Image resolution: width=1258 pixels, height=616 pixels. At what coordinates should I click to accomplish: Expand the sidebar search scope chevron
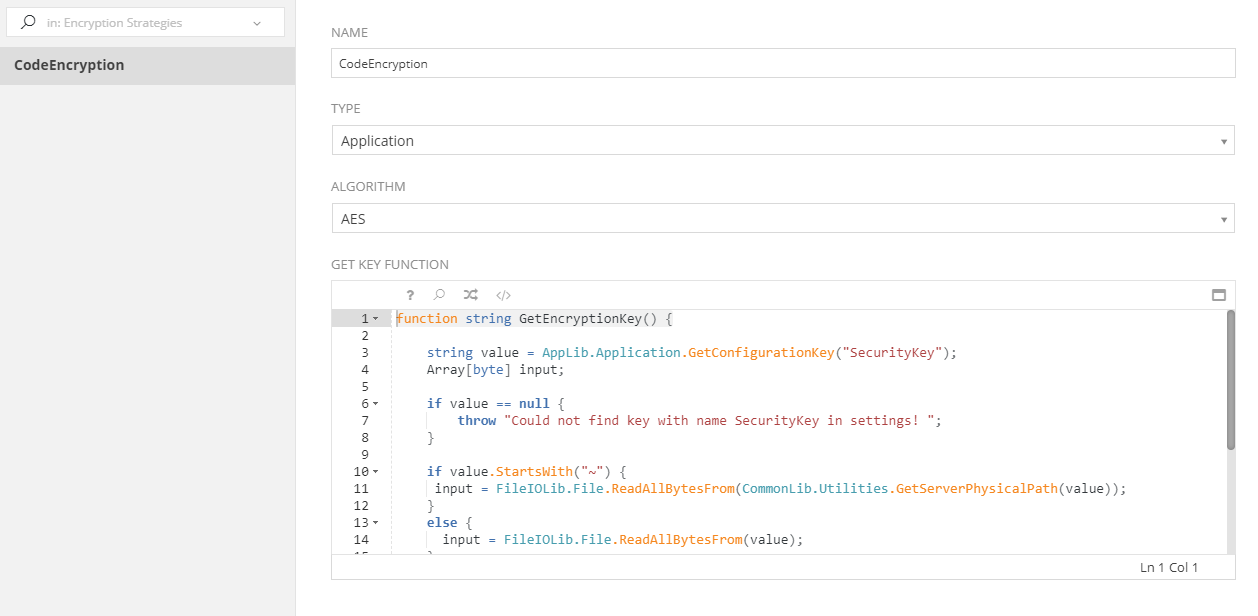pyautogui.click(x=257, y=23)
